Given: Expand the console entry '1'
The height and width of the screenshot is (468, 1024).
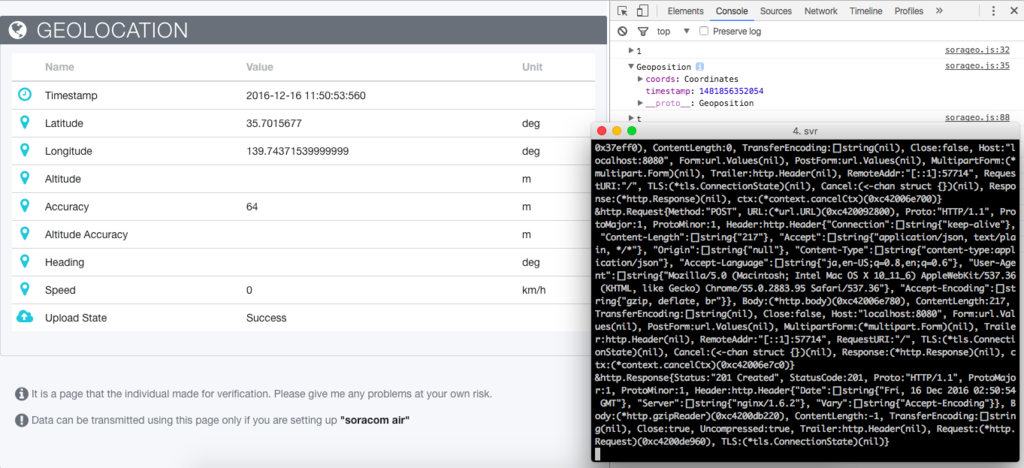Looking at the screenshot, I should pyautogui.click(x=631, y=50).
